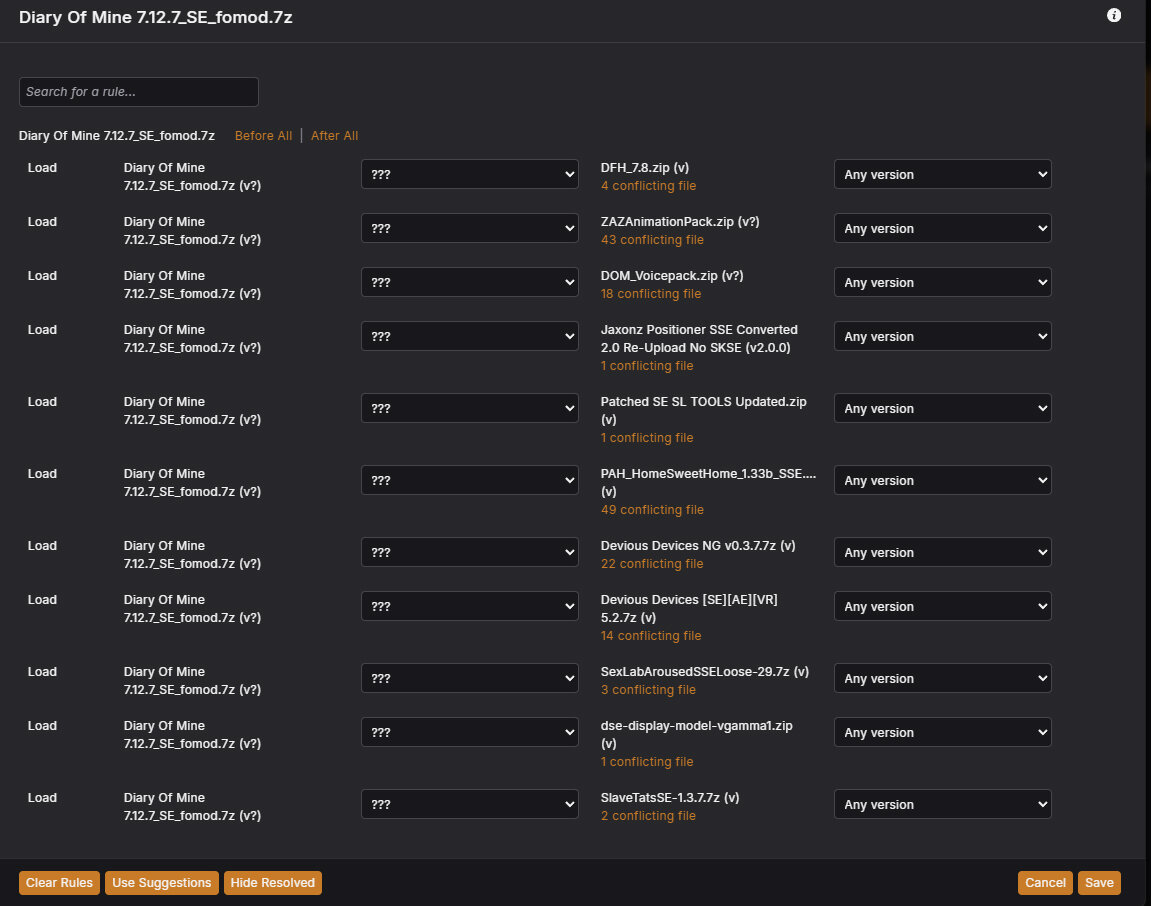Open rule type dropdown for SexLabArousedSSELoose
1151x906 pixels.
click(470, 678)
